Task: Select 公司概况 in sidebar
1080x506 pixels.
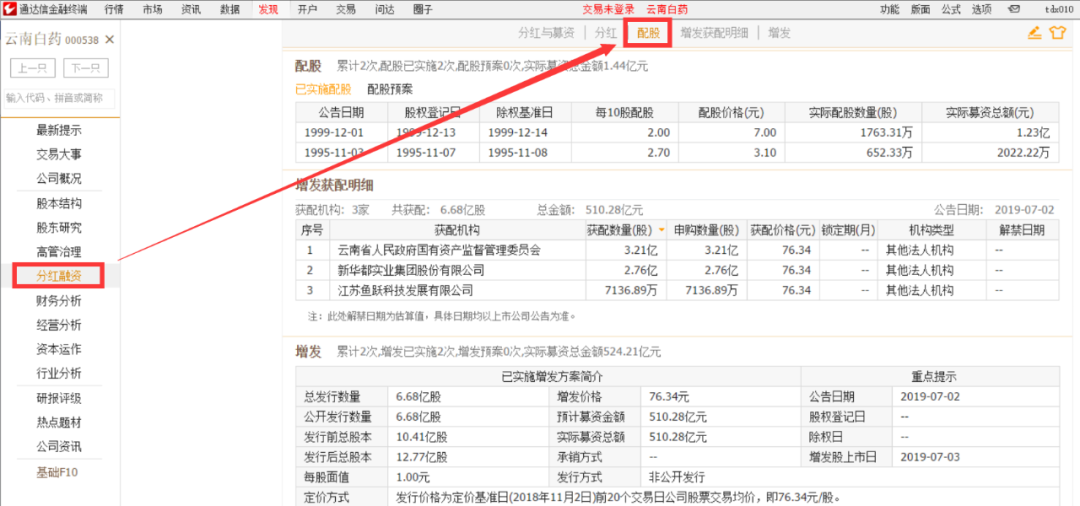Action: 59,178
